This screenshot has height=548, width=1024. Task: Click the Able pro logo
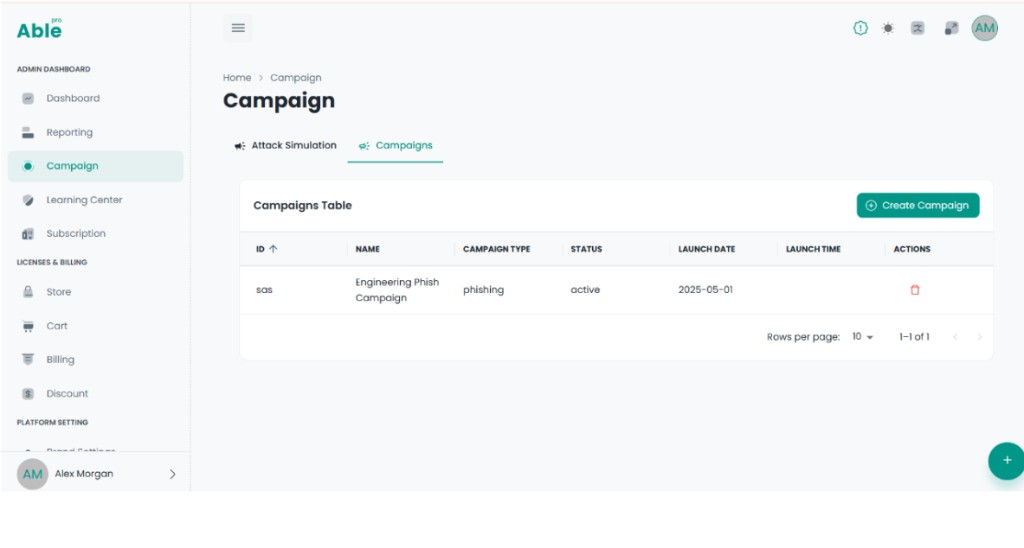point(39,29)
